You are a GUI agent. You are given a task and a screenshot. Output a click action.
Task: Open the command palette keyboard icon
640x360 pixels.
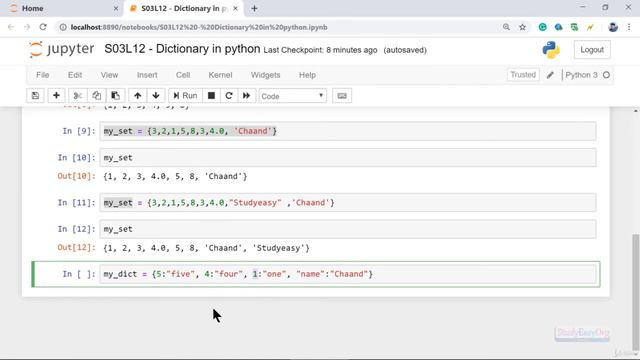(342, 96)
